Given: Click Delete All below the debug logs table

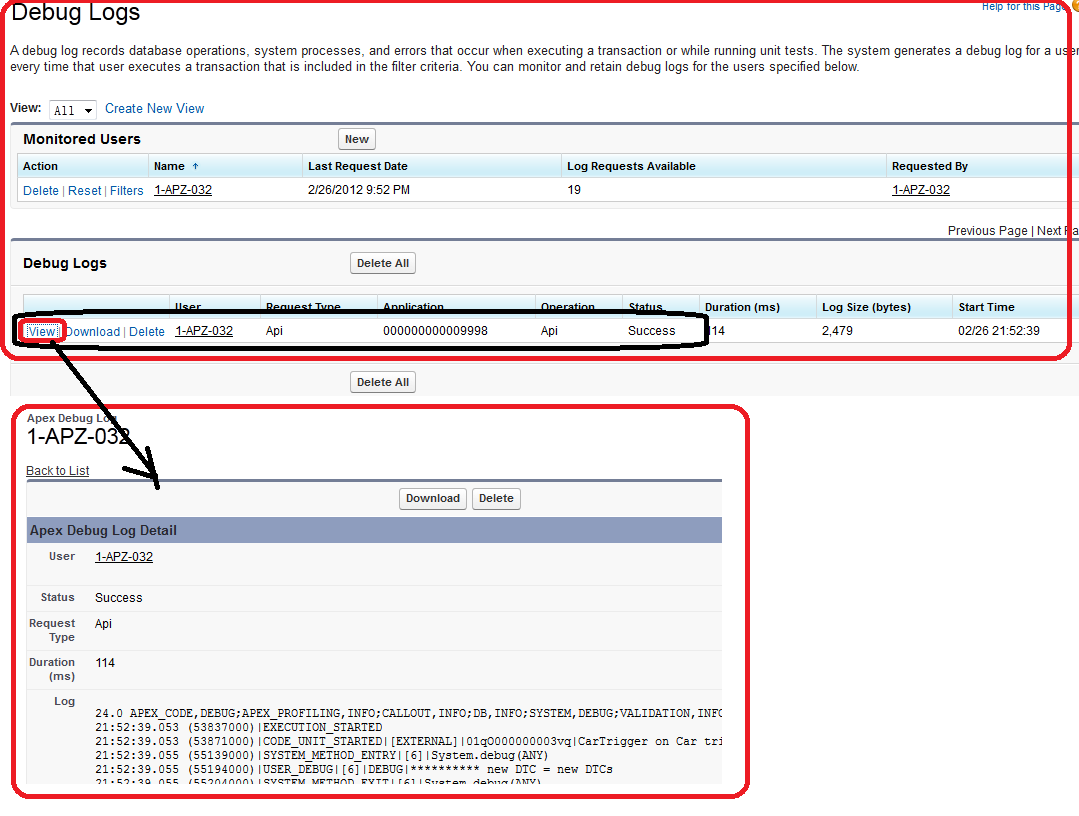Looking at the screenshot, I should coord(383,383).
